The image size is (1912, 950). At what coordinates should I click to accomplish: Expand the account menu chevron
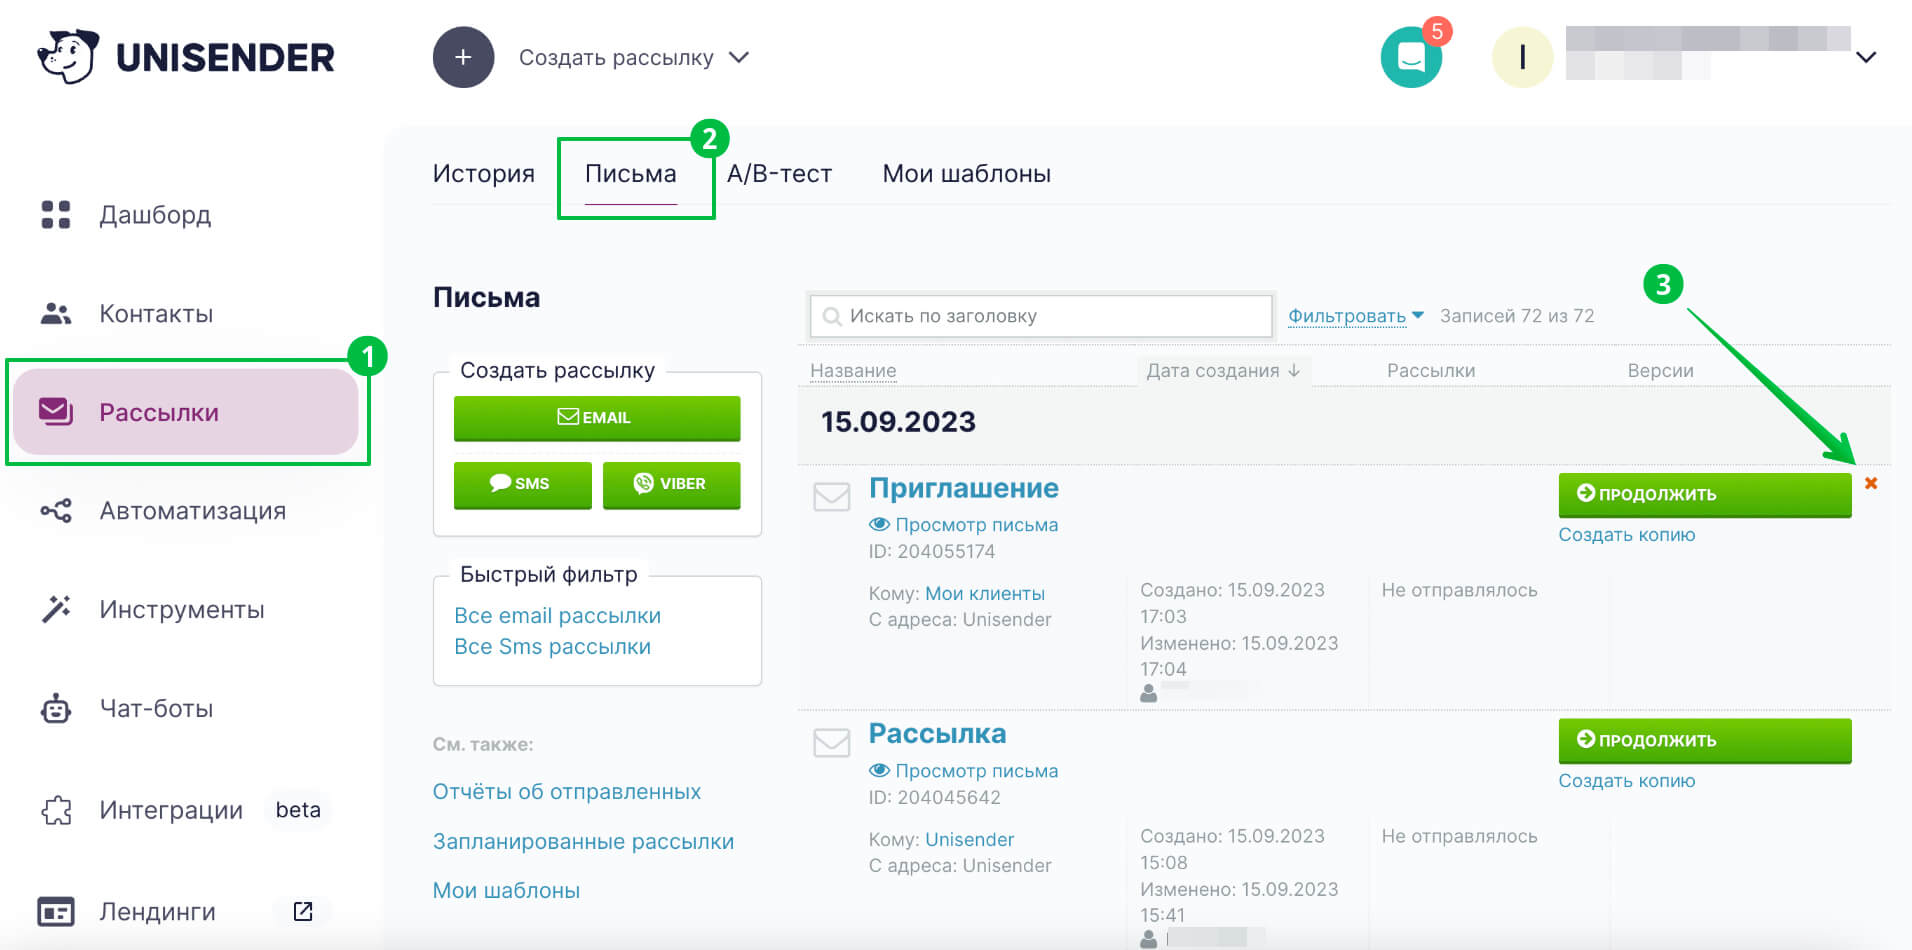[x=1865, y=57]
